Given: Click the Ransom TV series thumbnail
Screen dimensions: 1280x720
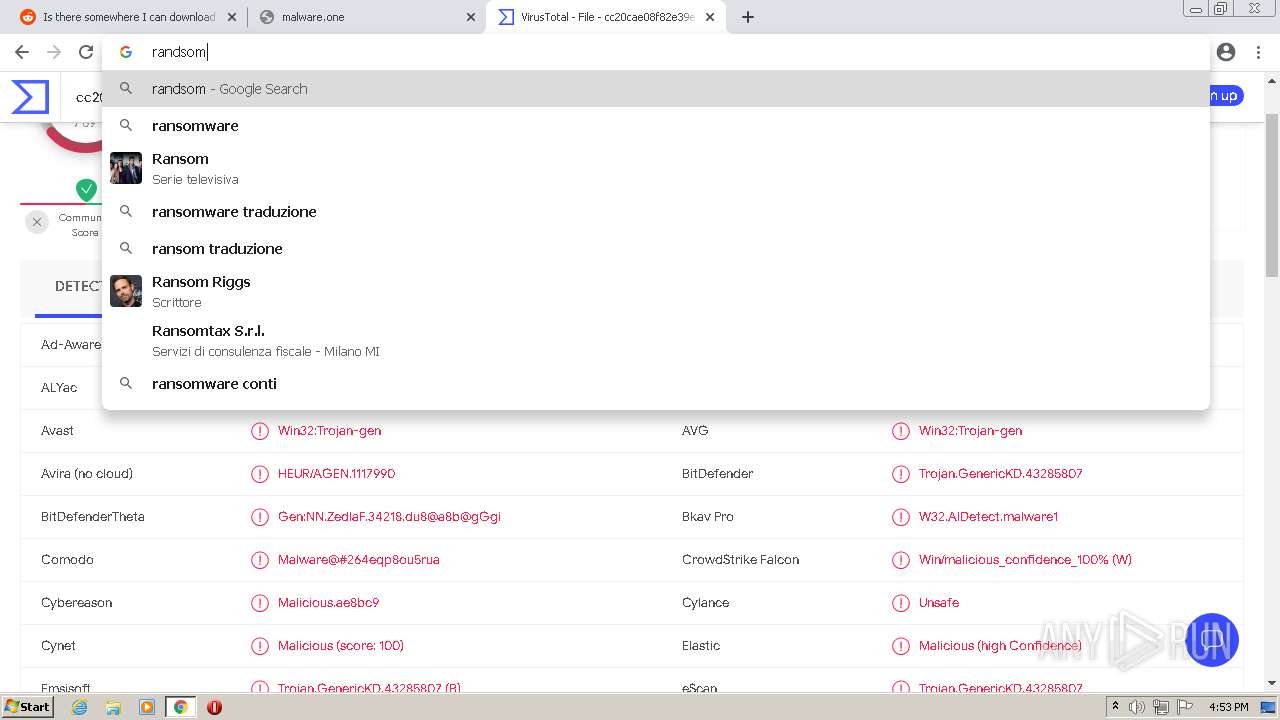Looking at the screenshot, I should point(126,168).
